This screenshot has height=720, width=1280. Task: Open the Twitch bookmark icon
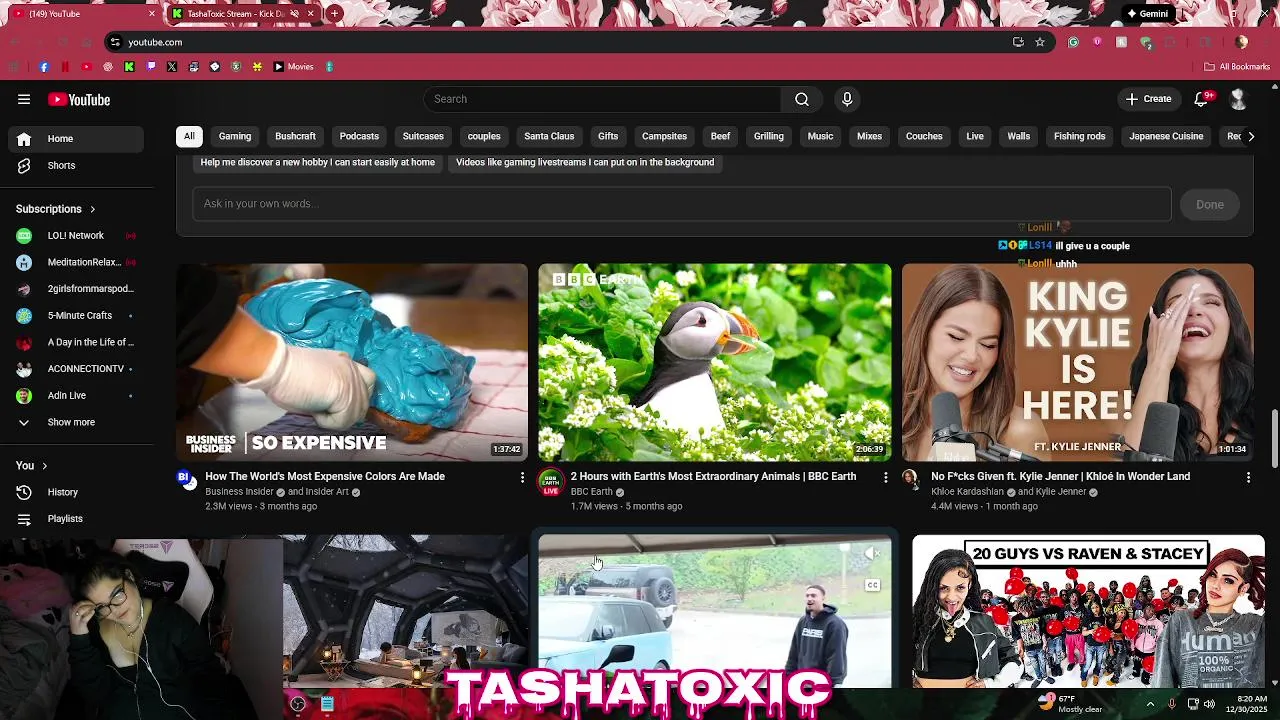pyautogui.click(x=151, y=67)
